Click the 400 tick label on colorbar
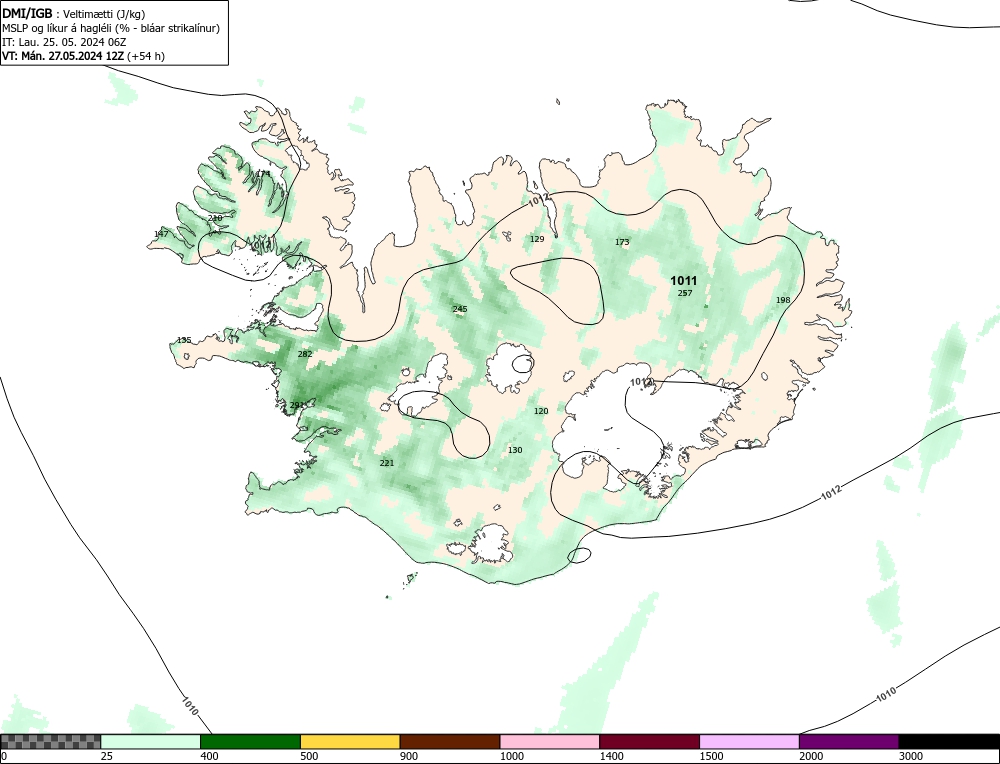Screen dimensions: 1000x764 point(209,756)
